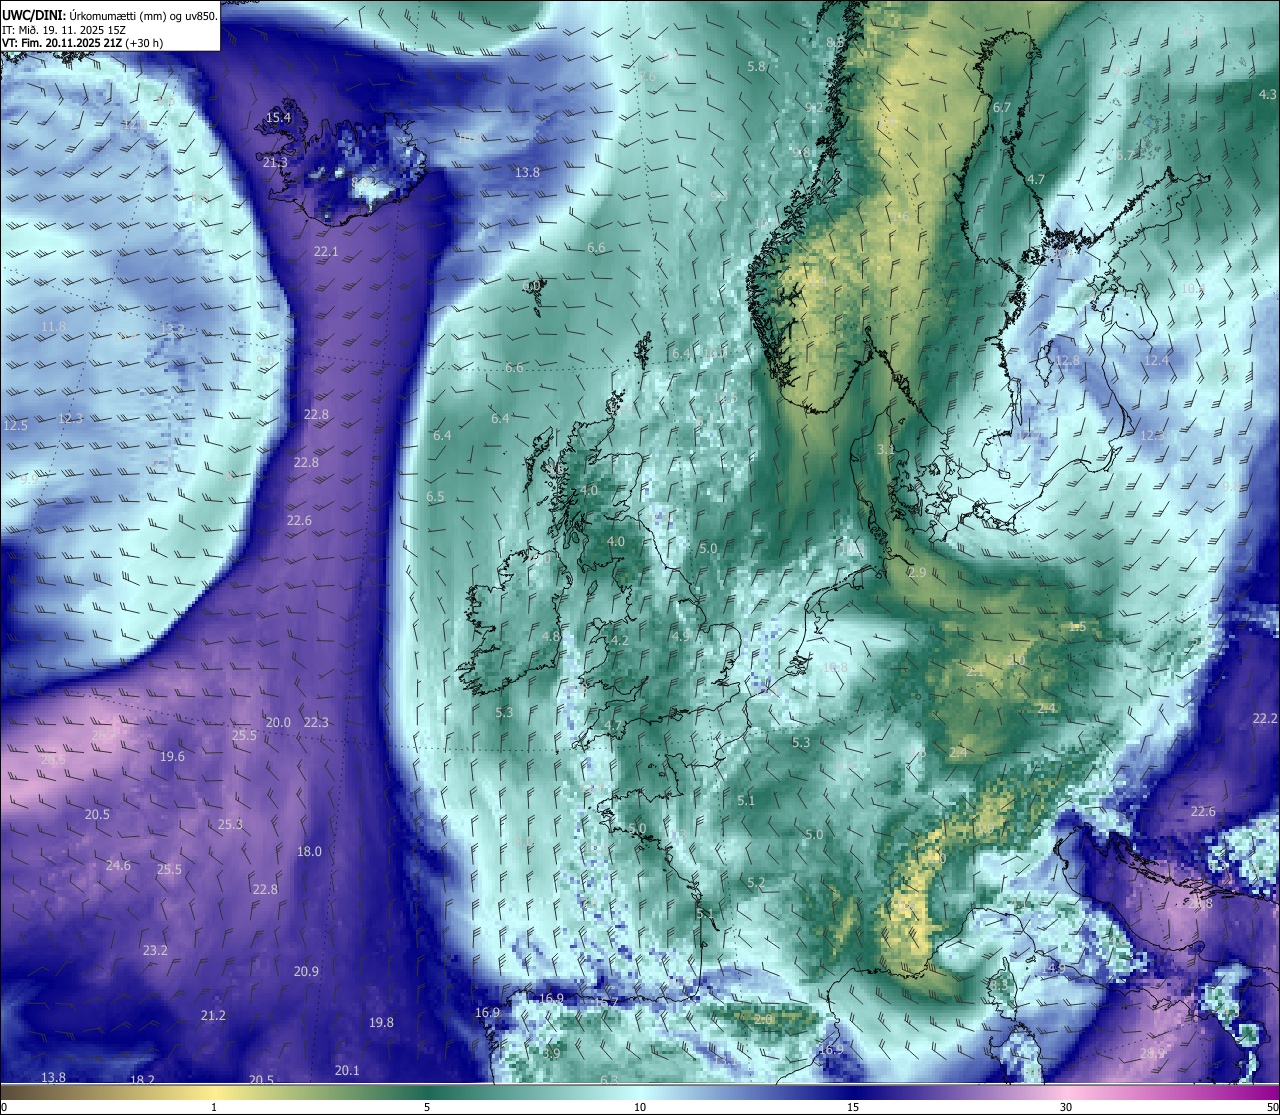1280x1115 pixels.
Task: Click the 'IT: Mið. 19. 11. 2025 15Z' line
Action: click(x=63, y=29)
